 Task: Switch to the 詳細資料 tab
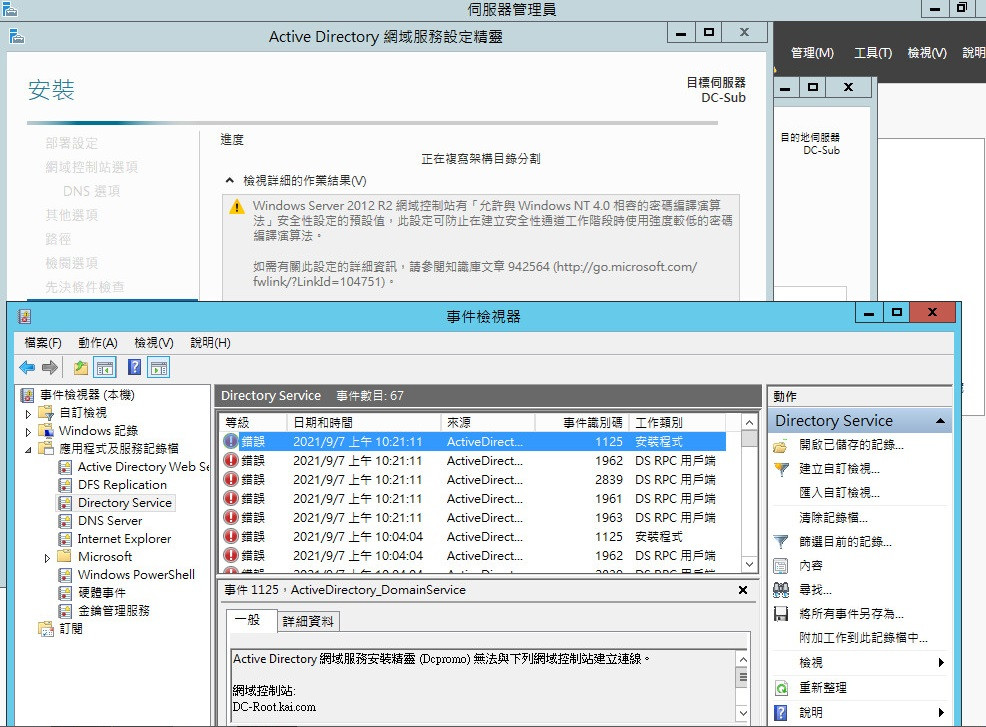[x=308, y=621]
